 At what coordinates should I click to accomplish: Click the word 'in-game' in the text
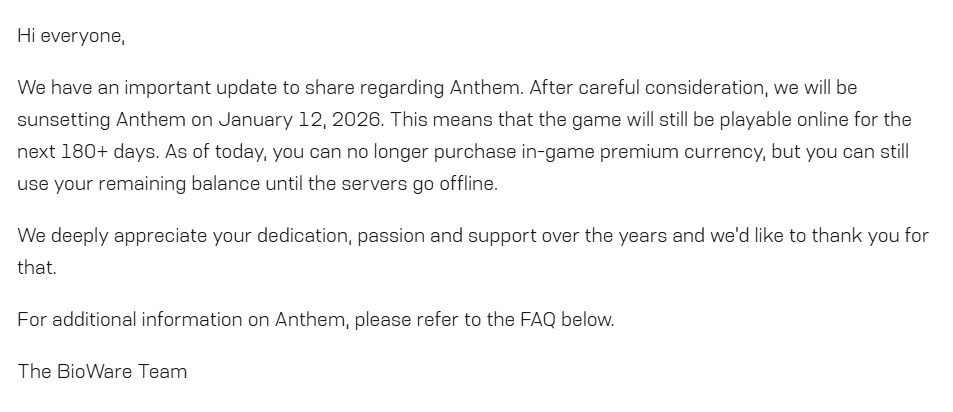558,151
